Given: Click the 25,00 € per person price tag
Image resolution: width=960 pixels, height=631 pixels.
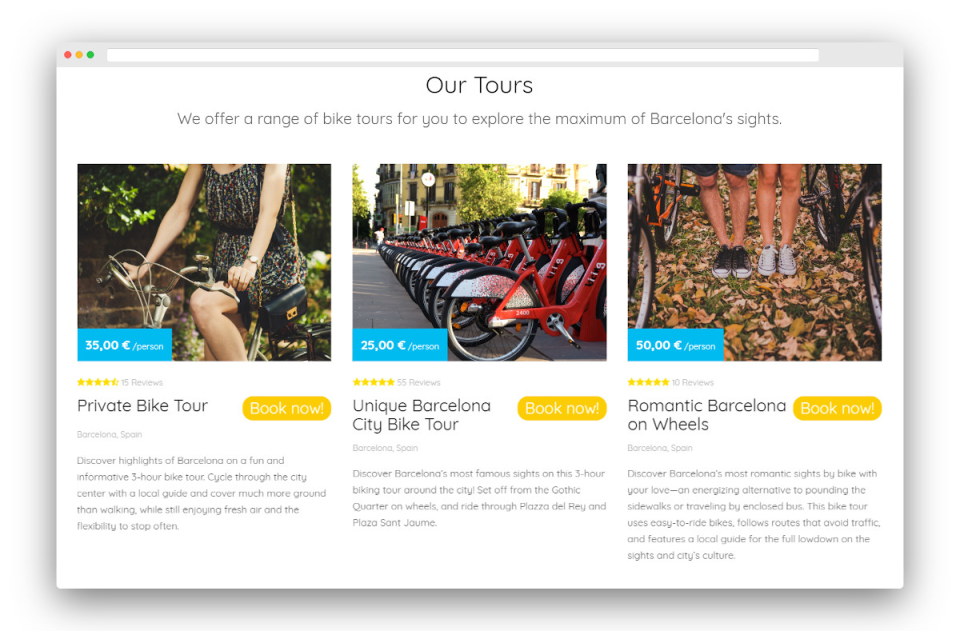Looking at the screenshot, I should pyautogui.click(x=400, y=345).
